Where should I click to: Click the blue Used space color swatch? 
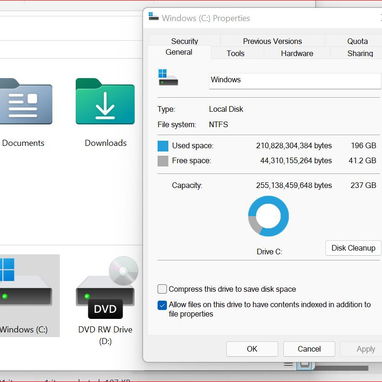(x=163, y=146)
